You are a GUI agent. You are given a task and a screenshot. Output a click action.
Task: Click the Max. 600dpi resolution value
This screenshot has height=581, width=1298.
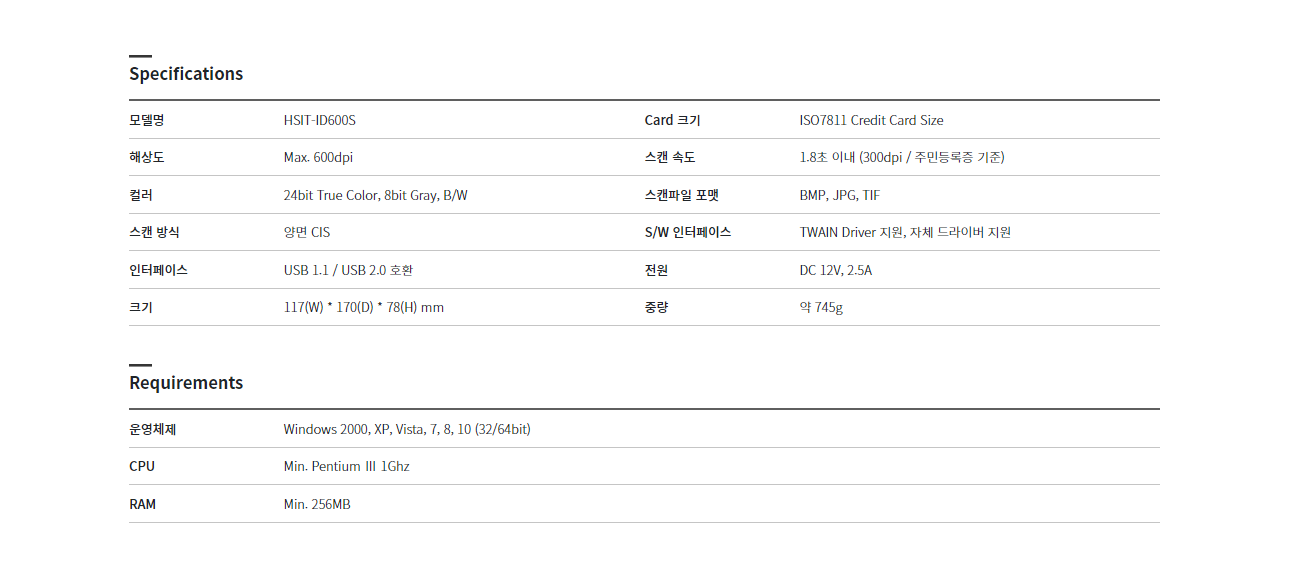318,158
